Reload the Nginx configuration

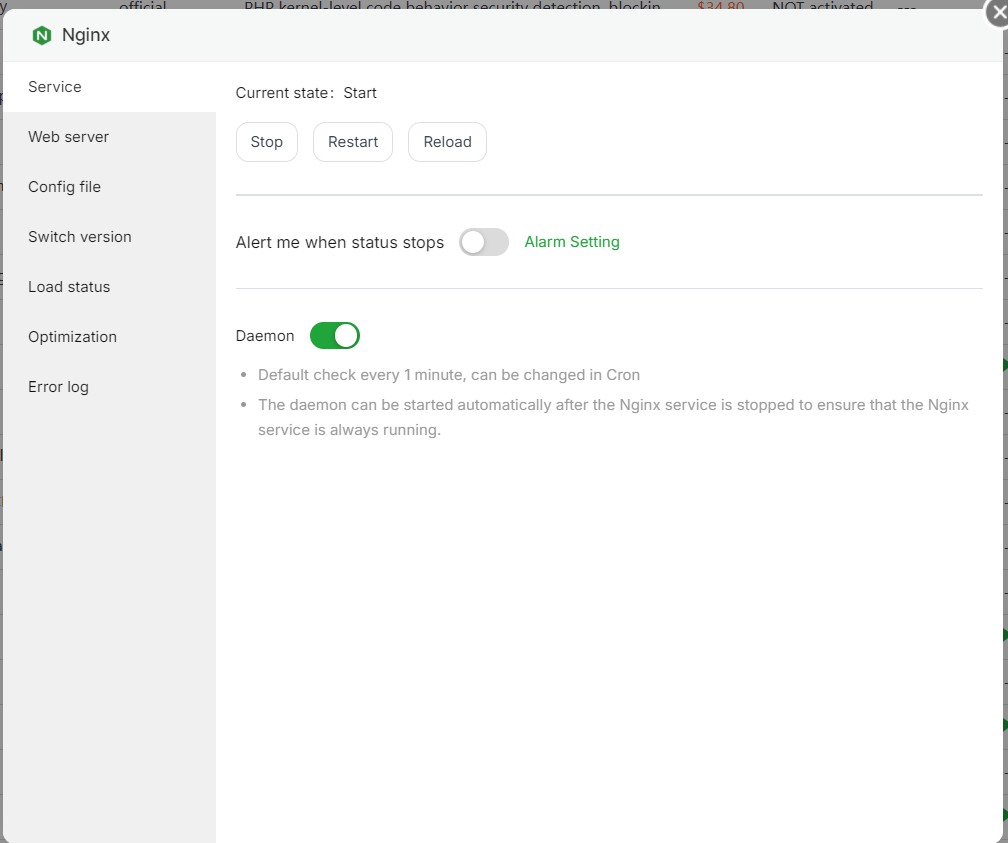pyautogui.click(x=447, y=142)
